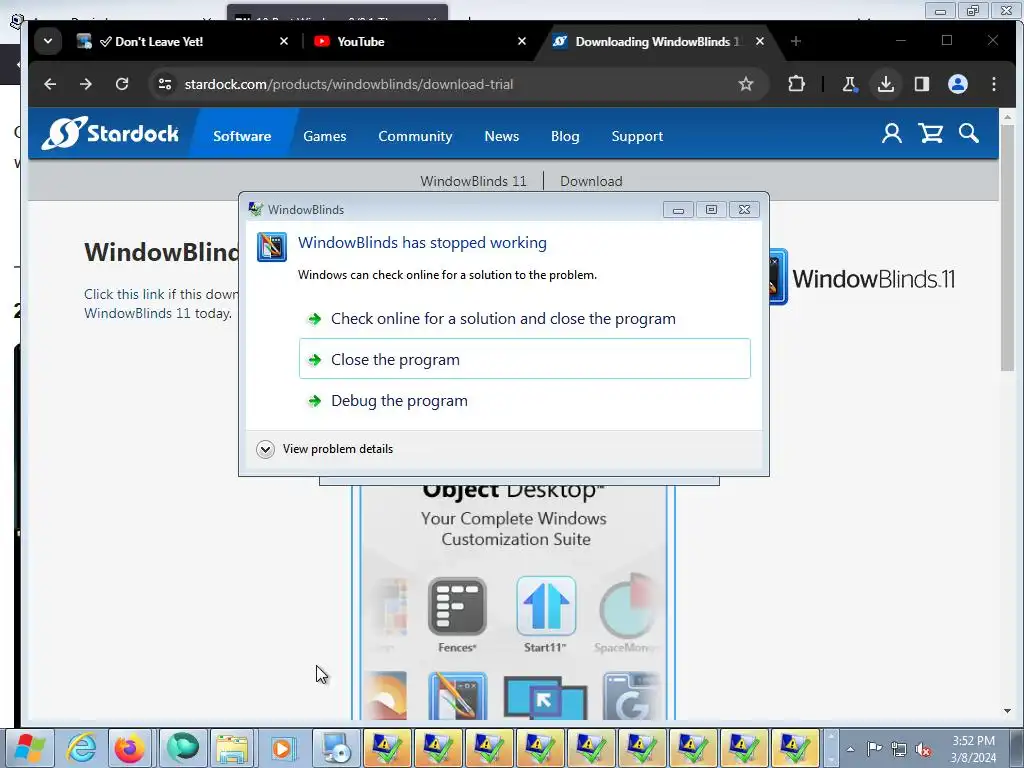The width and height of the screenshot is (1024, 768).
Task: Click the WindowBlinds 11 breadcrumb link
Action: 473,182
